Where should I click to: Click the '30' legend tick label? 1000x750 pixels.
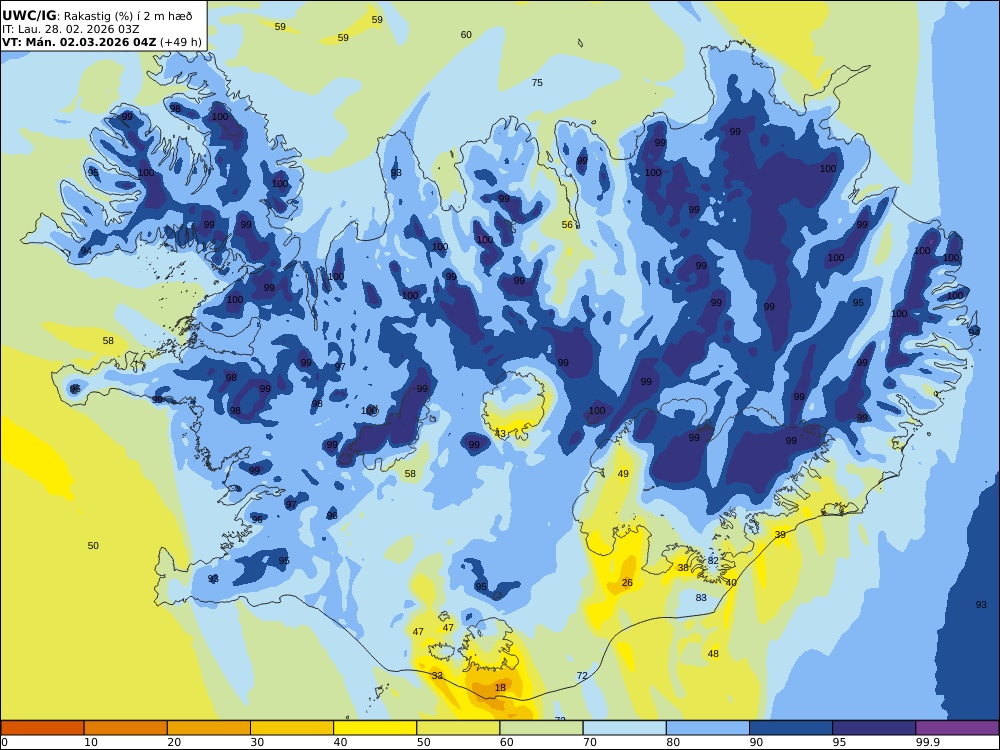click(257, 742)
